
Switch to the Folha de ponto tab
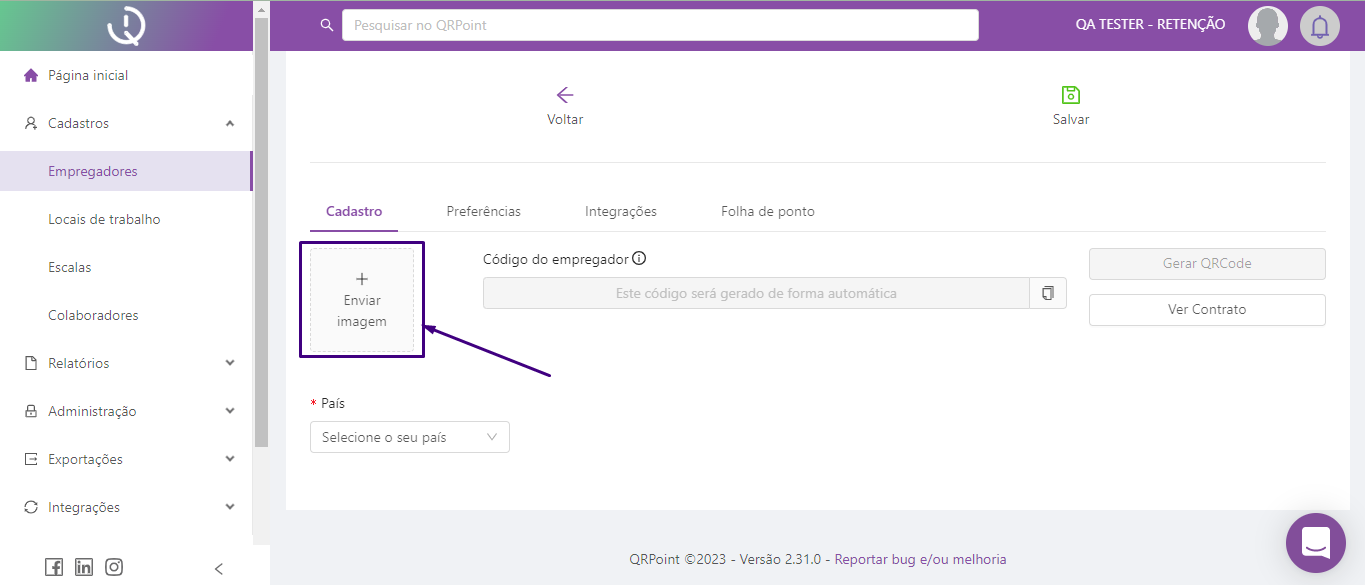[x=767, y=212]
